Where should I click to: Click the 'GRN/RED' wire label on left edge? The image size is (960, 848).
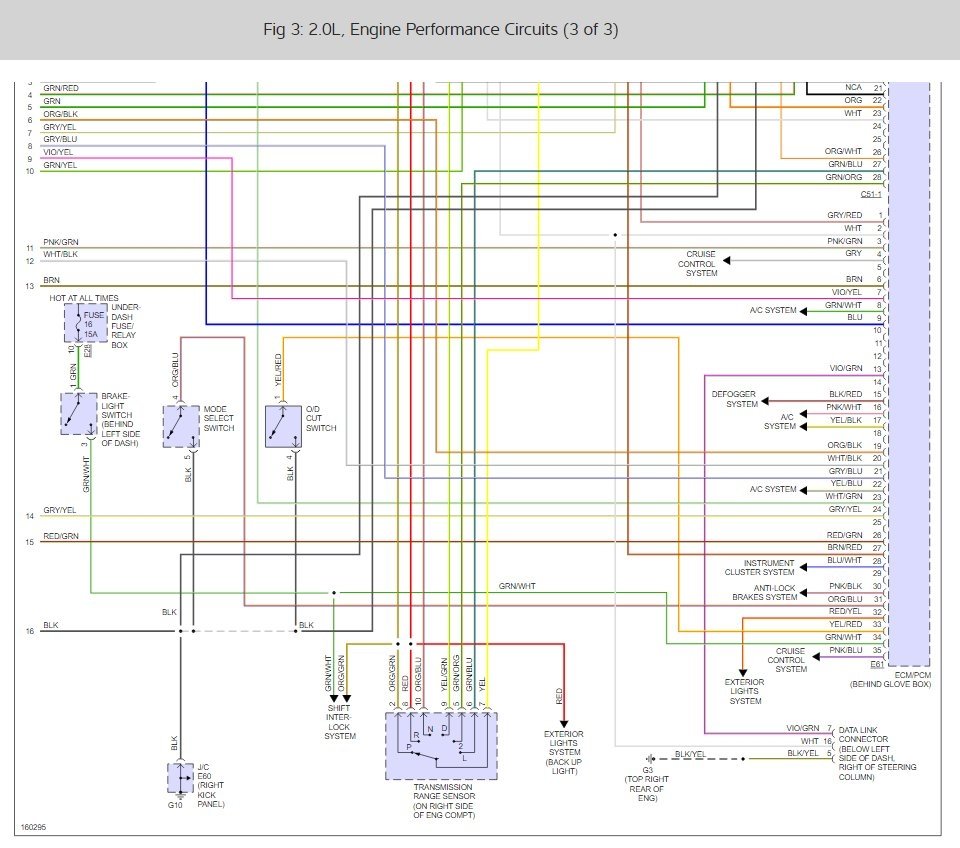pyautogui.click(x=61, y=88)
